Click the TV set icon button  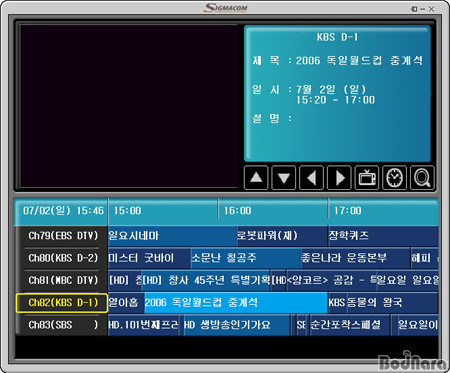click(x=367, y=178)
